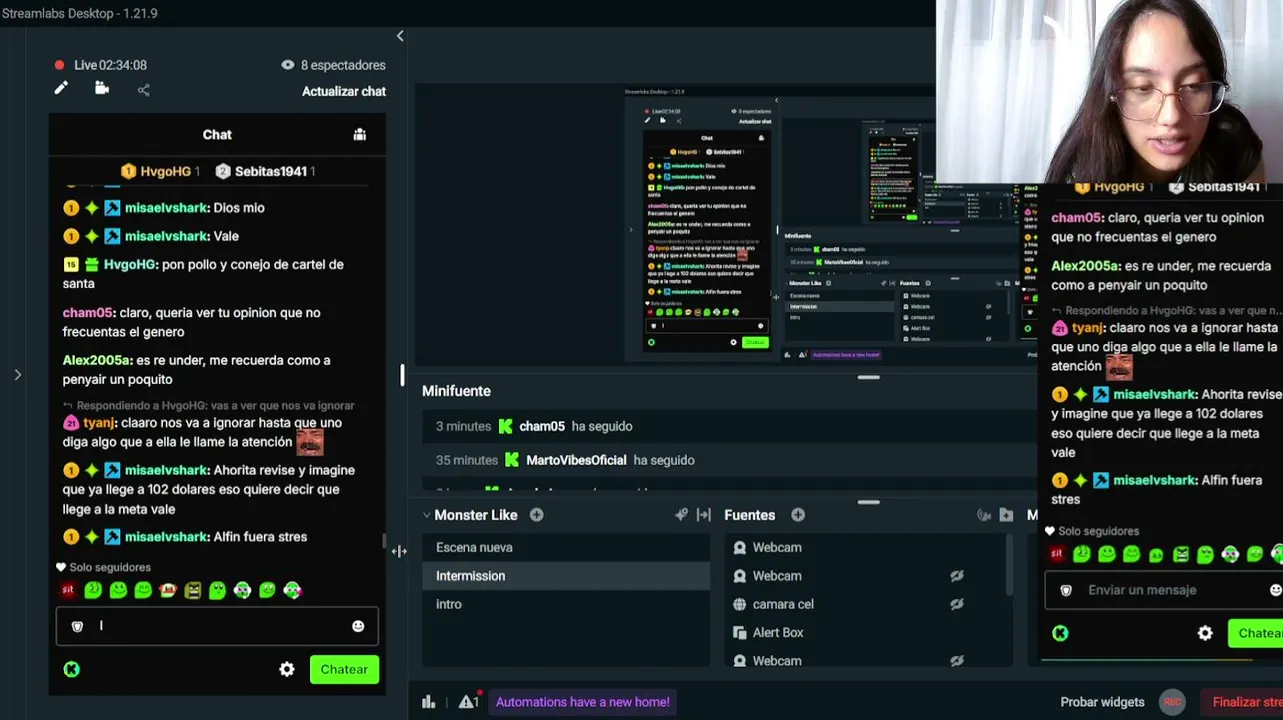The height and width of the screenshot is (720, 1283).
Task: Click the pencil edit stream info icon
Action: pyautogui.click(x=61, y=89)
